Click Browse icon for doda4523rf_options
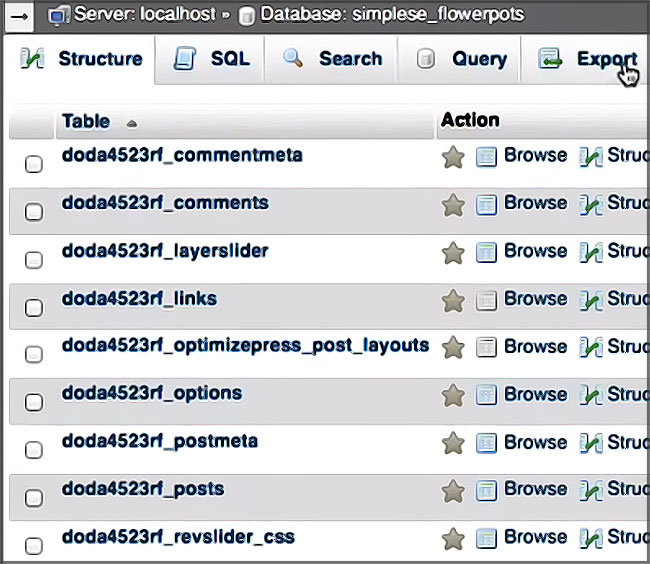This screenshot has width=650, height=564. pyautogui.click(x=486, y=395)
